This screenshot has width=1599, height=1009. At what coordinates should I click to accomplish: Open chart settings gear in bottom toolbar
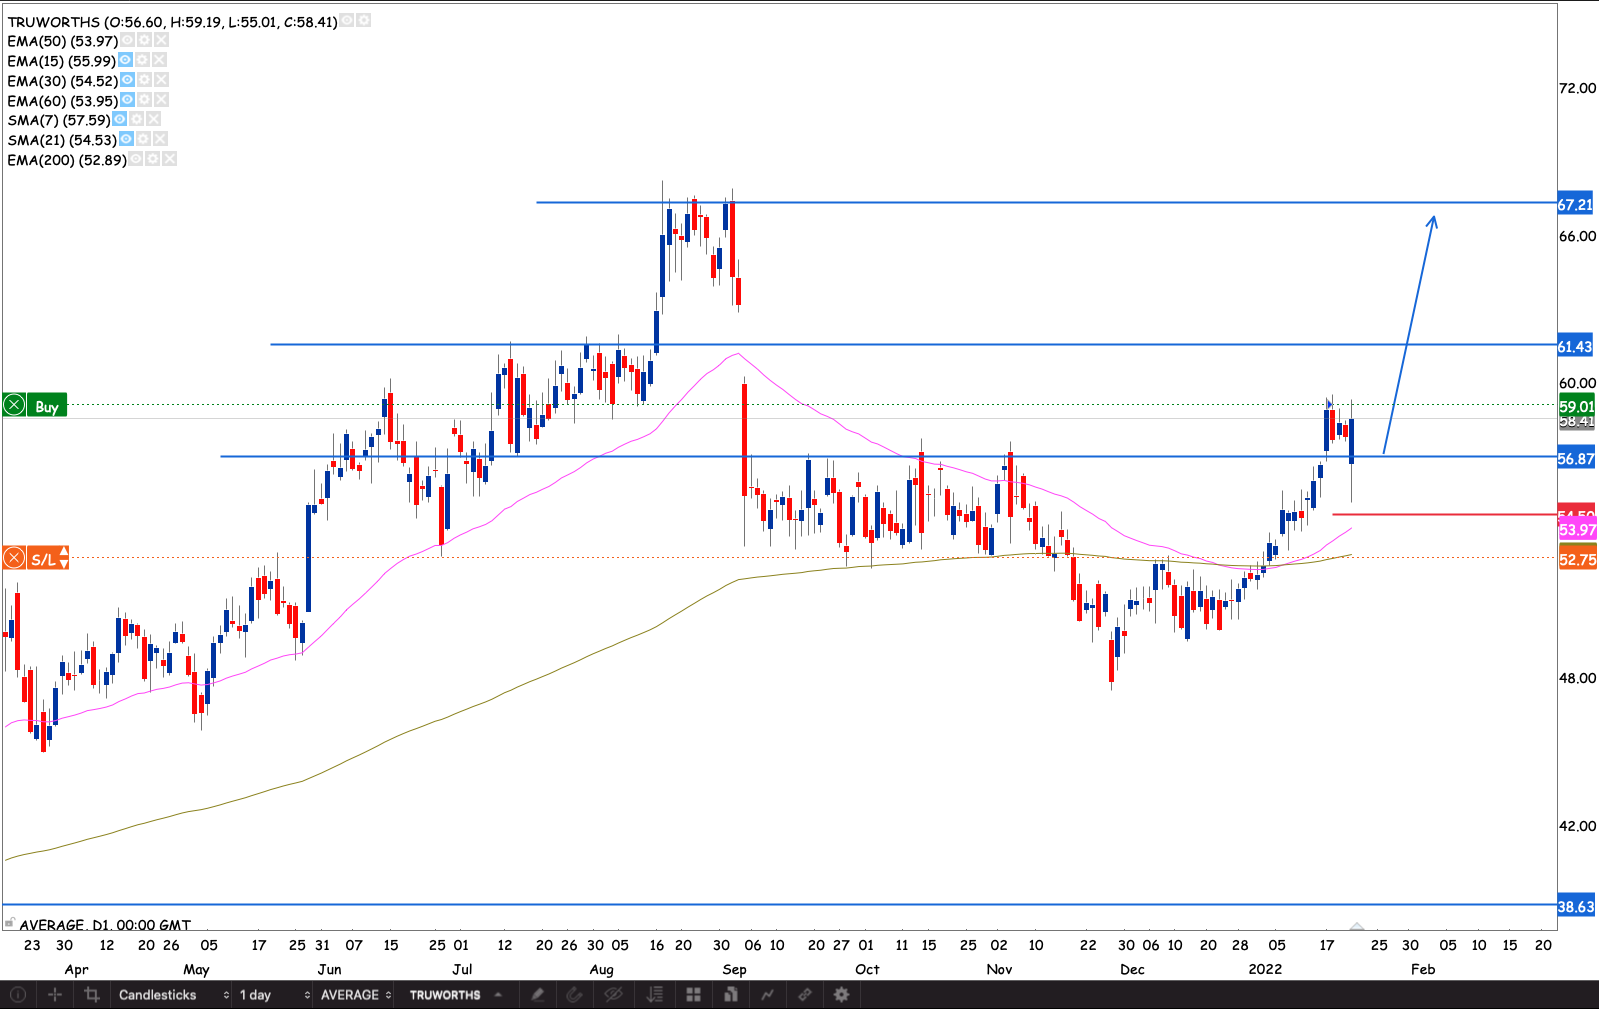pos(841,995)
